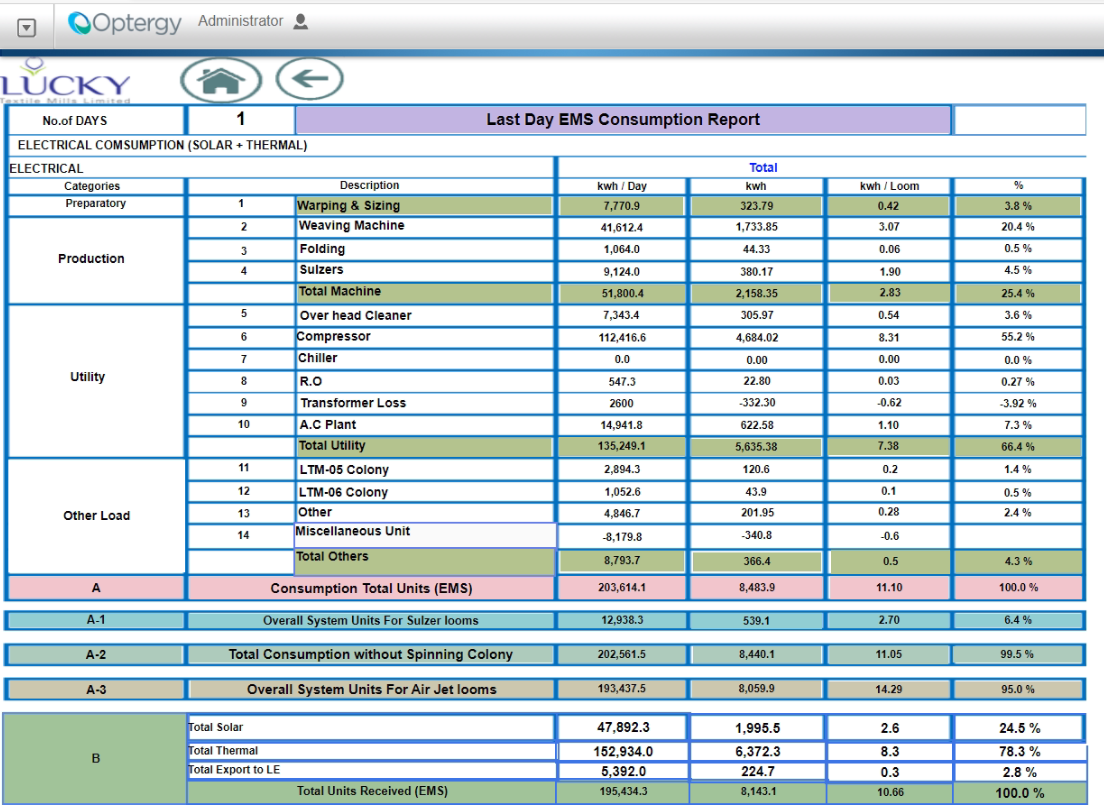This screenshot has width=1104, height=812.
Task: Click the Last Day EMS Consumption Report title
Action: click(x=622, y=120)
